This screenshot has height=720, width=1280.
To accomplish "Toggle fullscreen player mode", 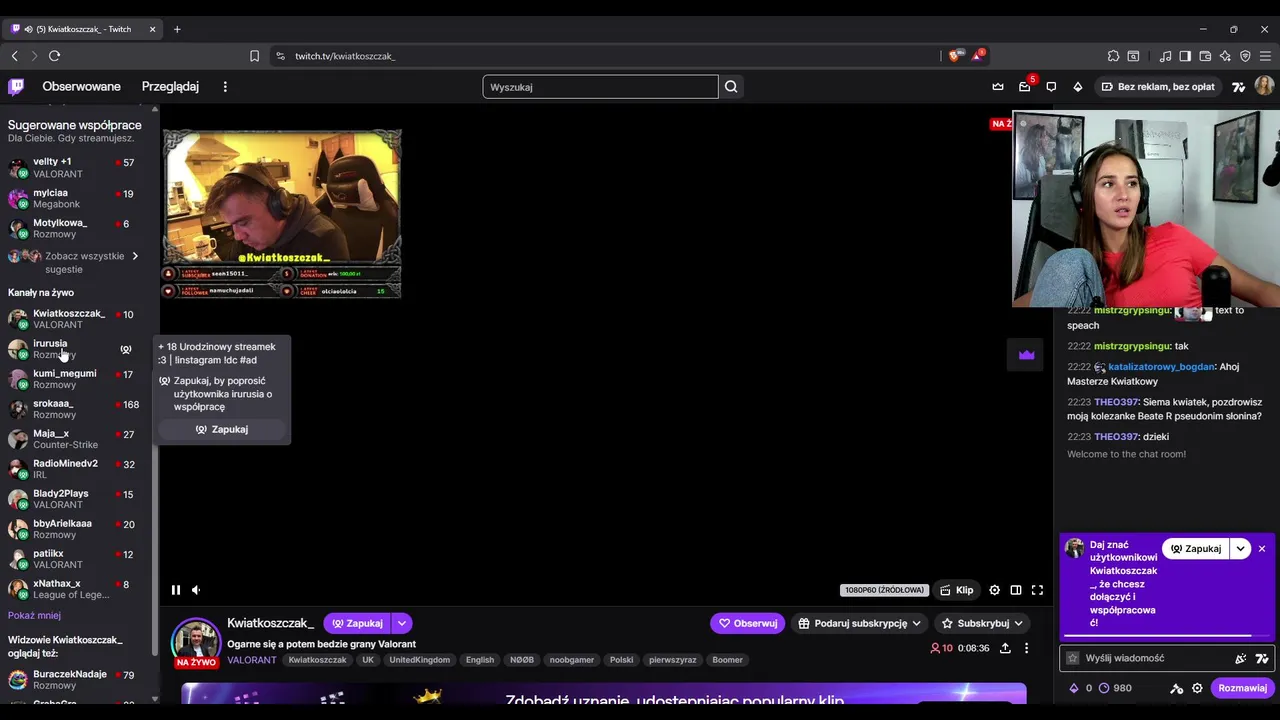I will coord(1037,590).
